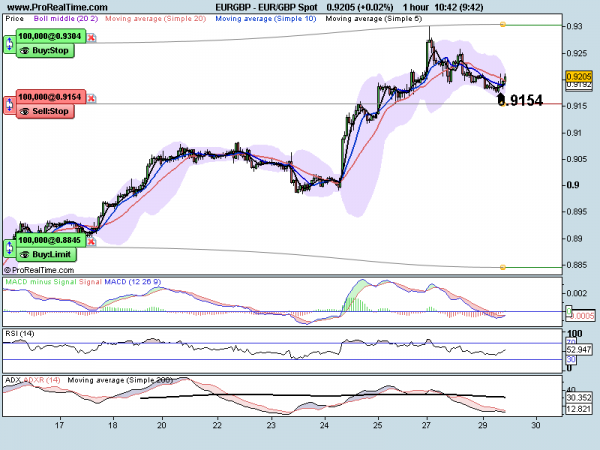This screenshot has height=450, width=600.
Task: Click the current price tag 0.9205
Action: point(579,76)
